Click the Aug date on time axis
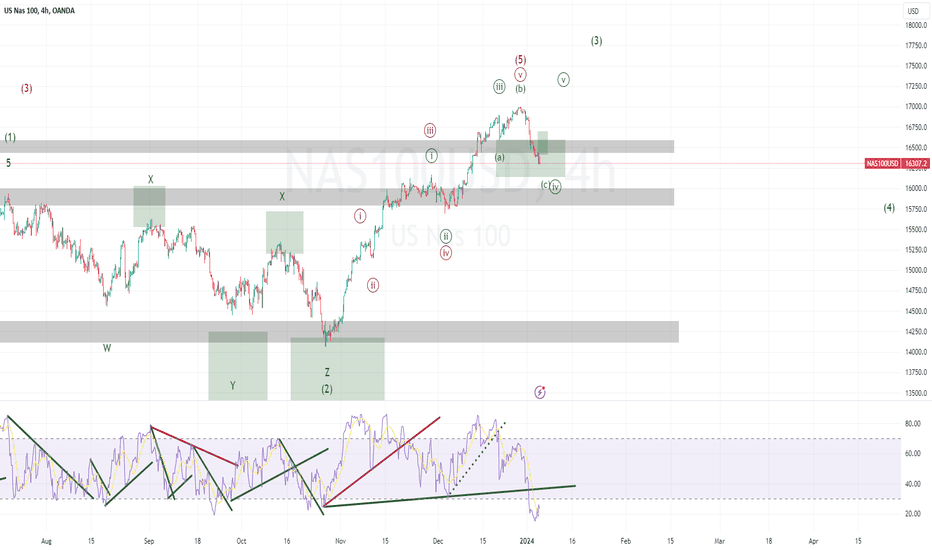932x550 pixels. pos(46,541)
